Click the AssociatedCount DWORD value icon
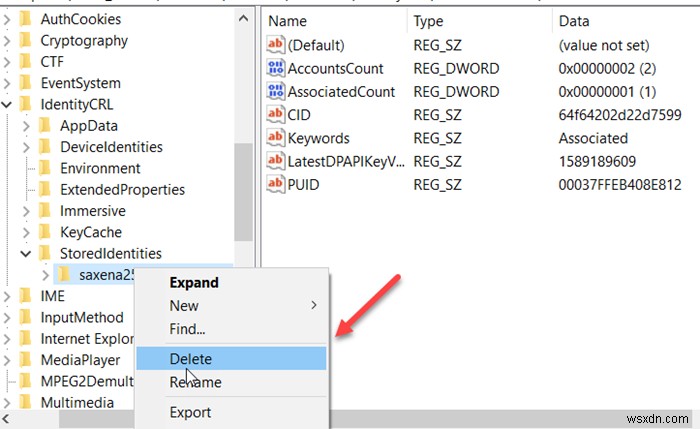 tap(275, 91)
